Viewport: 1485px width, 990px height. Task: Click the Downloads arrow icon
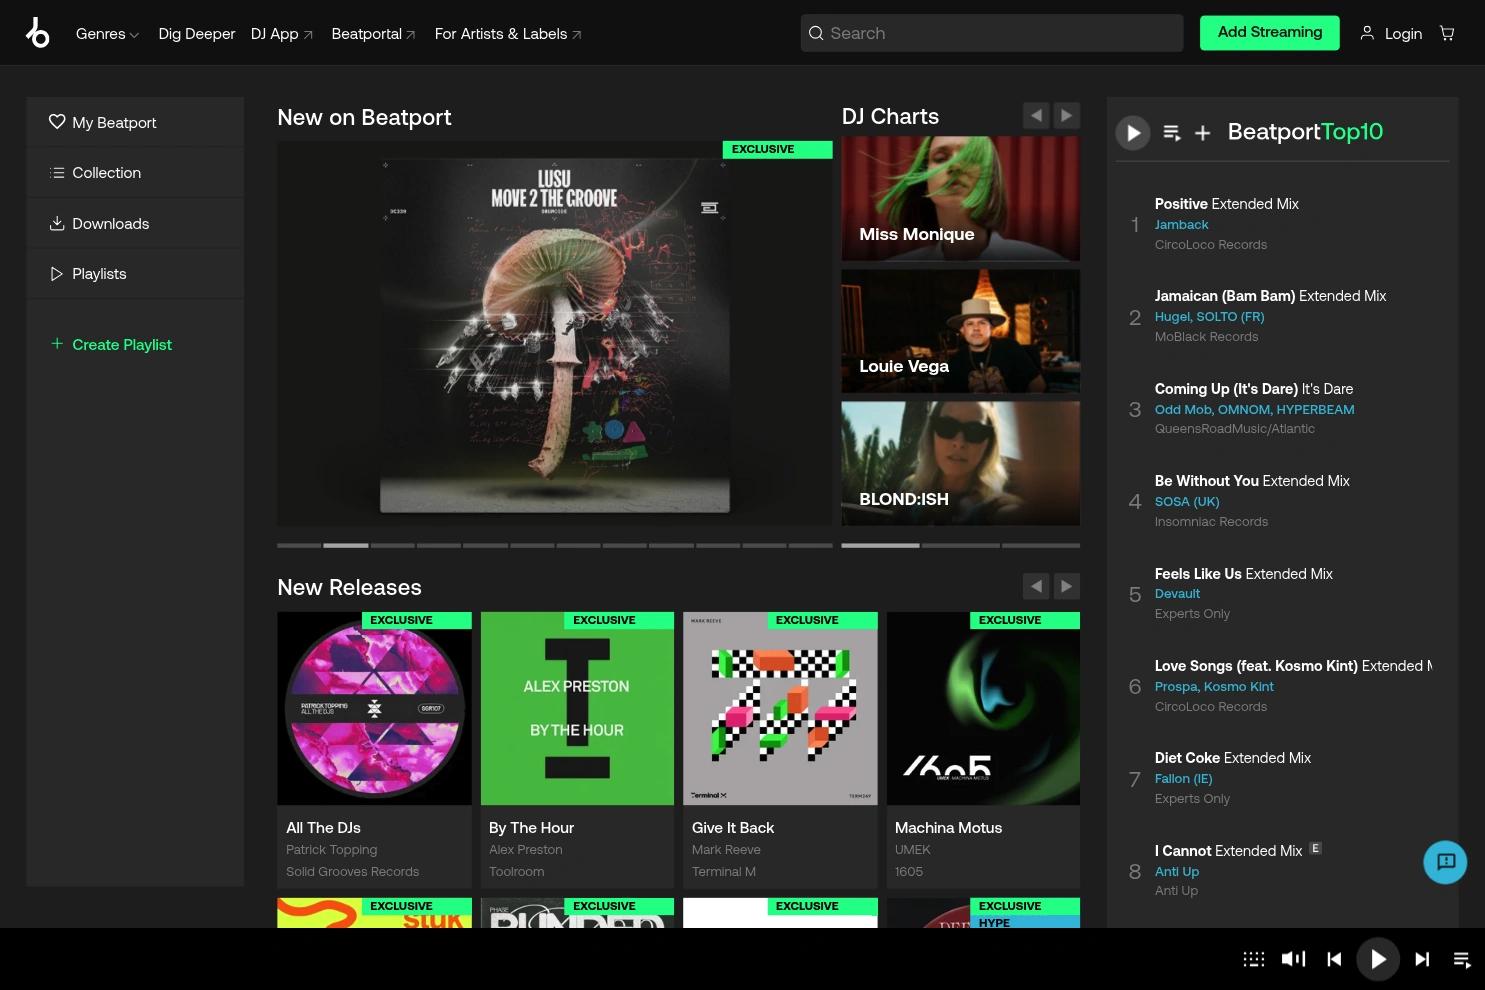pos(57,223)
